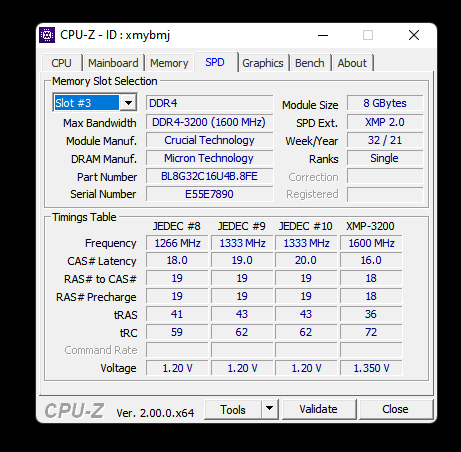Select the SPD tab

215,62
